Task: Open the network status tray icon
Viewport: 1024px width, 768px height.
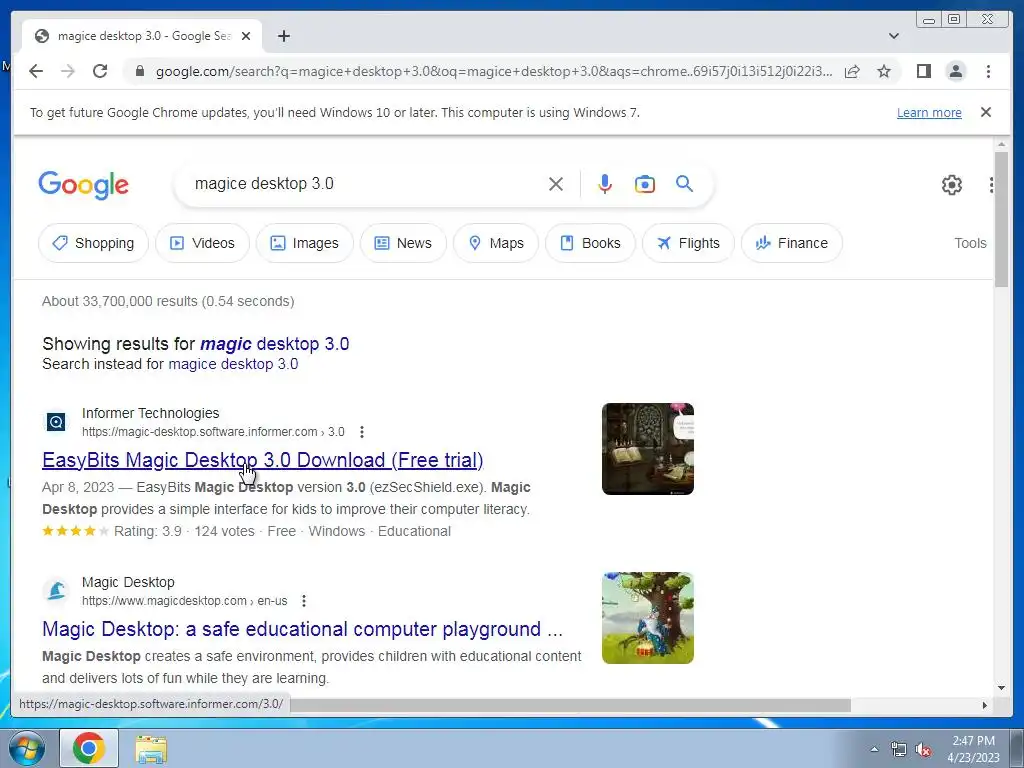Action: click(899, 750)
